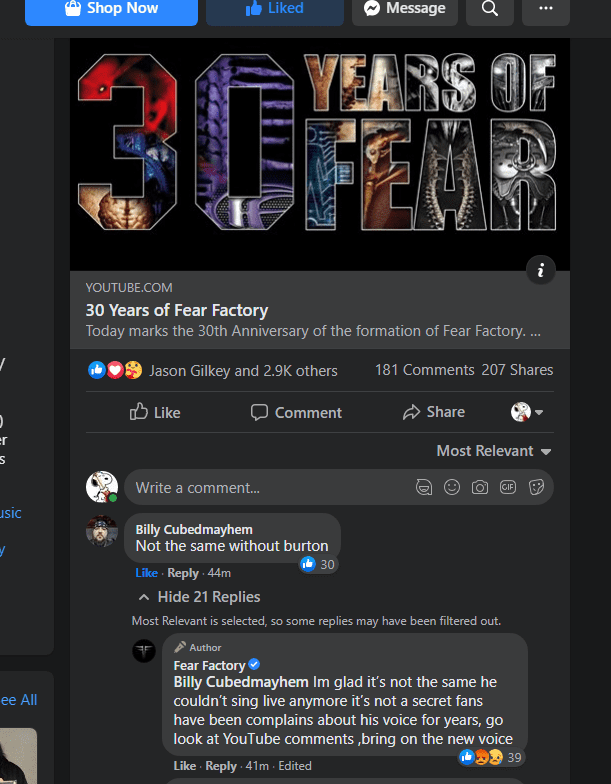Click the Write a comment field
Viewport: 611px width, 784px height.
270,487
